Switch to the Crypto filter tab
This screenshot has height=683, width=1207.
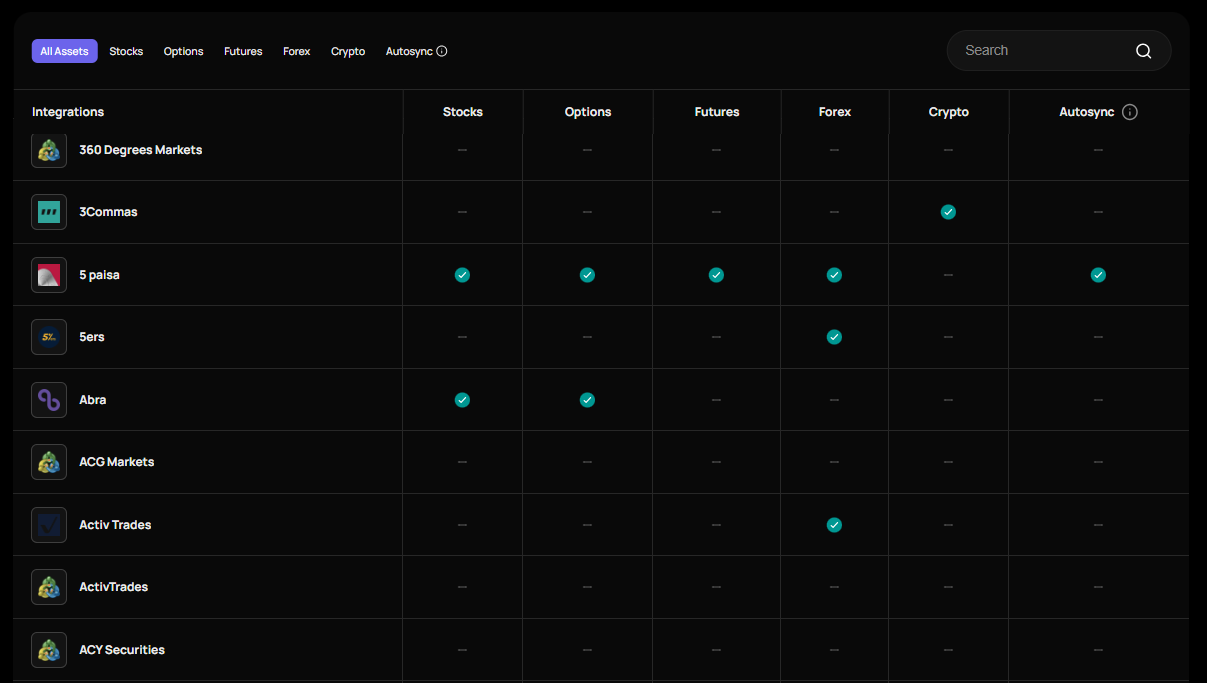pos(348,51)
